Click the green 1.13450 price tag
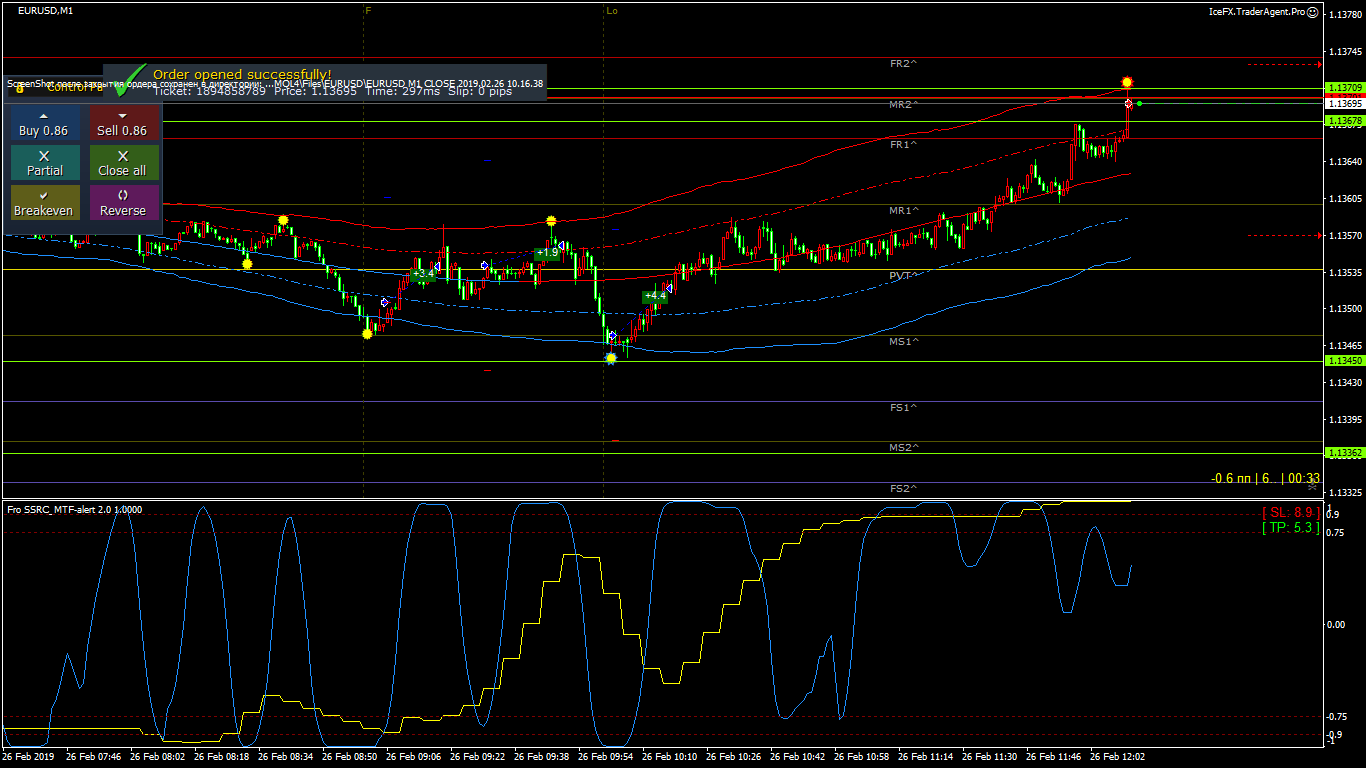 pyautogui.click(x=1344, y=360)
